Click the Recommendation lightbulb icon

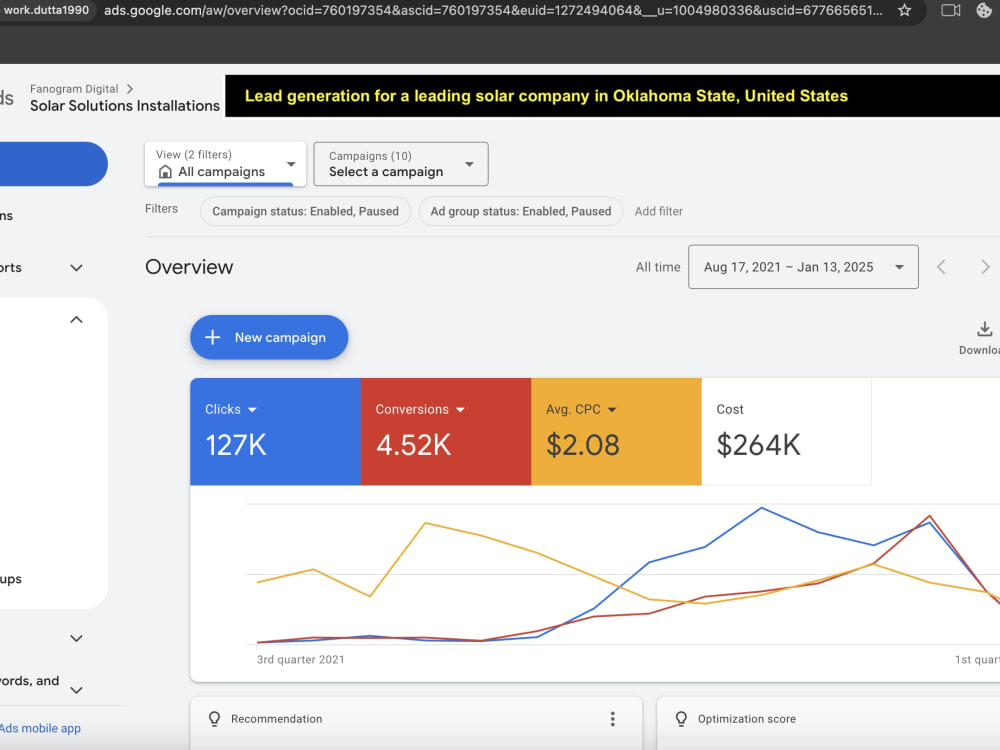(214, 719)
